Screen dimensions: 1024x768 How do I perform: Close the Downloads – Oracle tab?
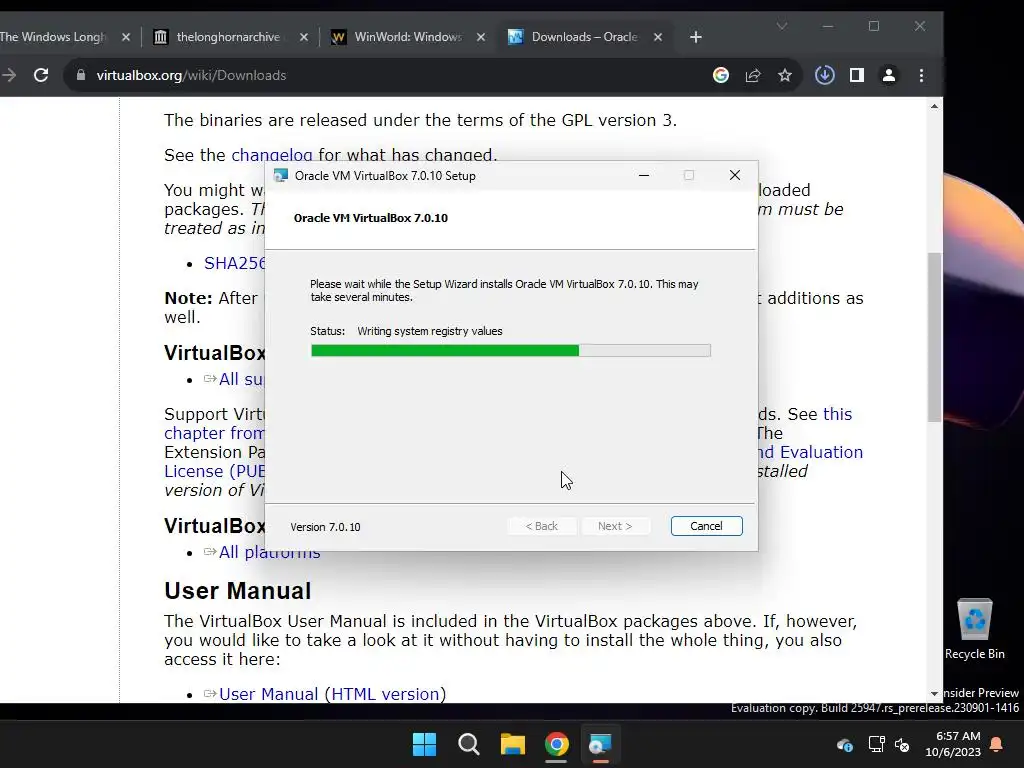[658, 37]
